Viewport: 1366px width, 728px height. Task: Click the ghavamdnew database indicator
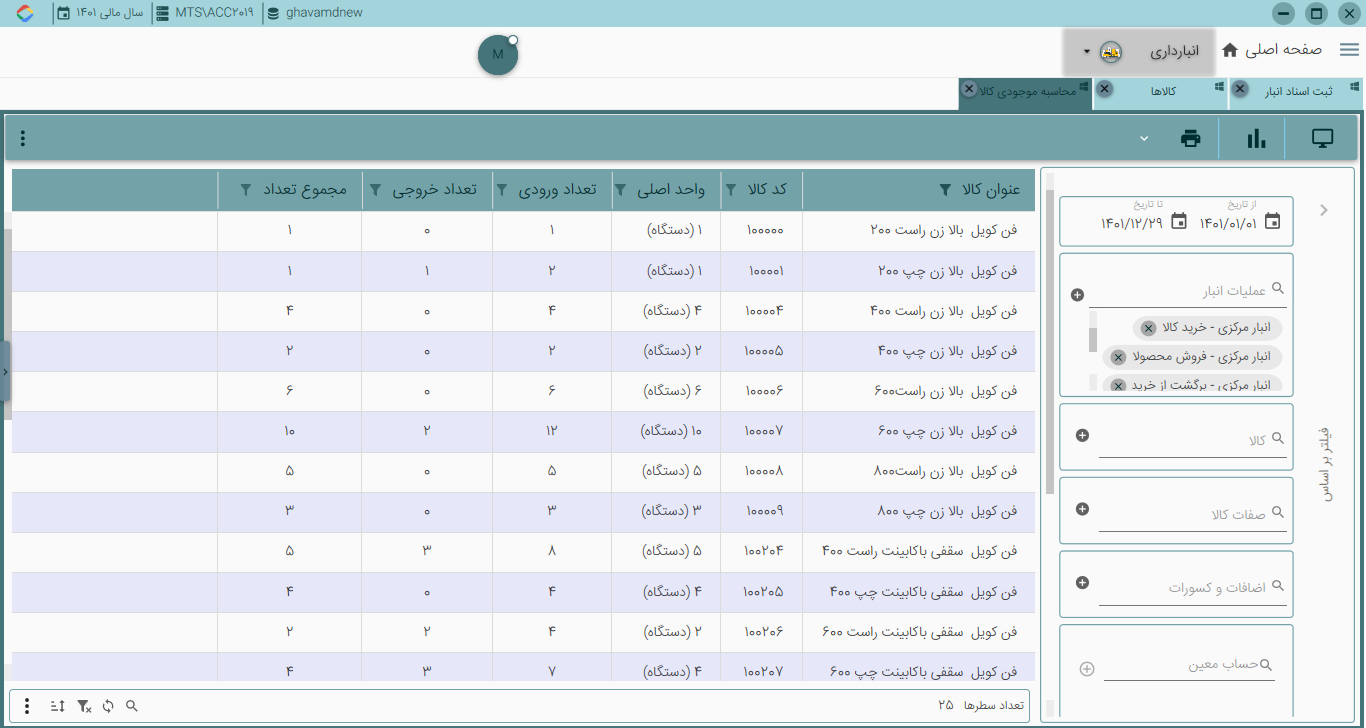[x=315, y=14]
